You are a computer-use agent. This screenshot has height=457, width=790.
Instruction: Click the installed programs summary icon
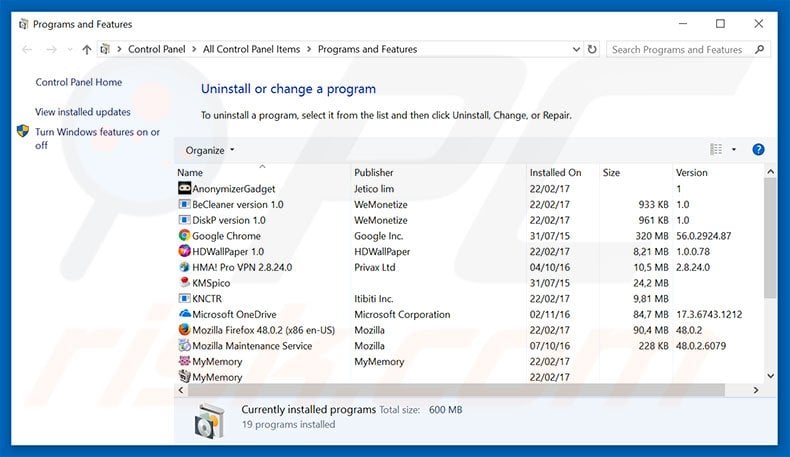tap(209, 421)
